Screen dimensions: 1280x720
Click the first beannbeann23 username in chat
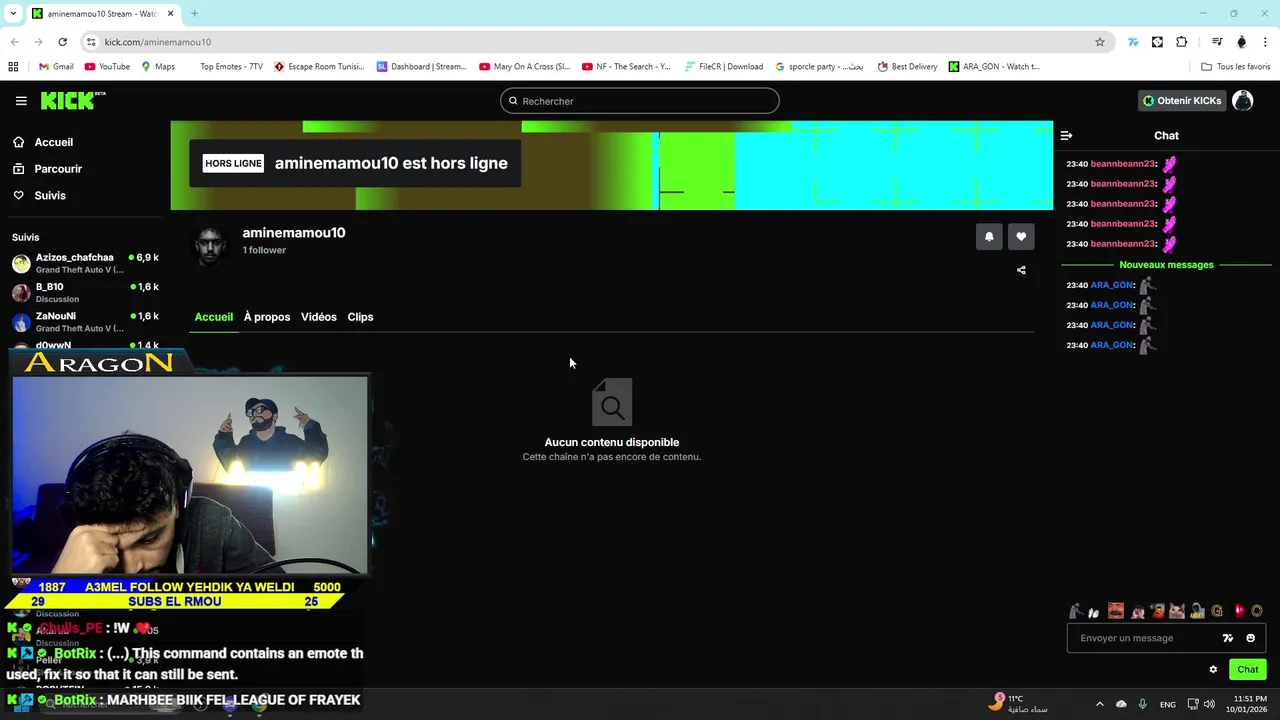[1123, 164]
